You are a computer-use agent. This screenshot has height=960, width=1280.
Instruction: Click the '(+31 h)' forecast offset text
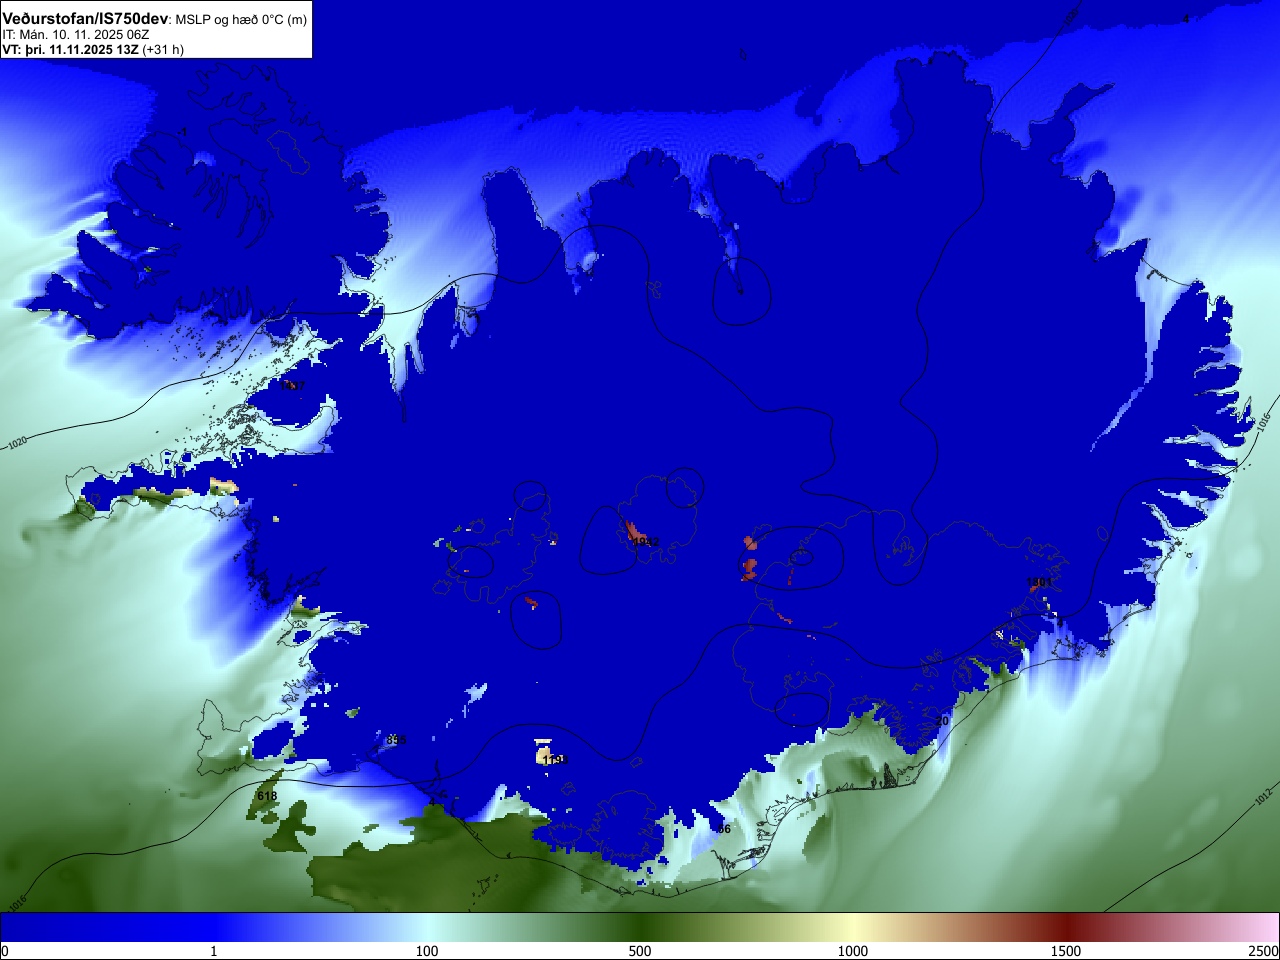(163, 49)
